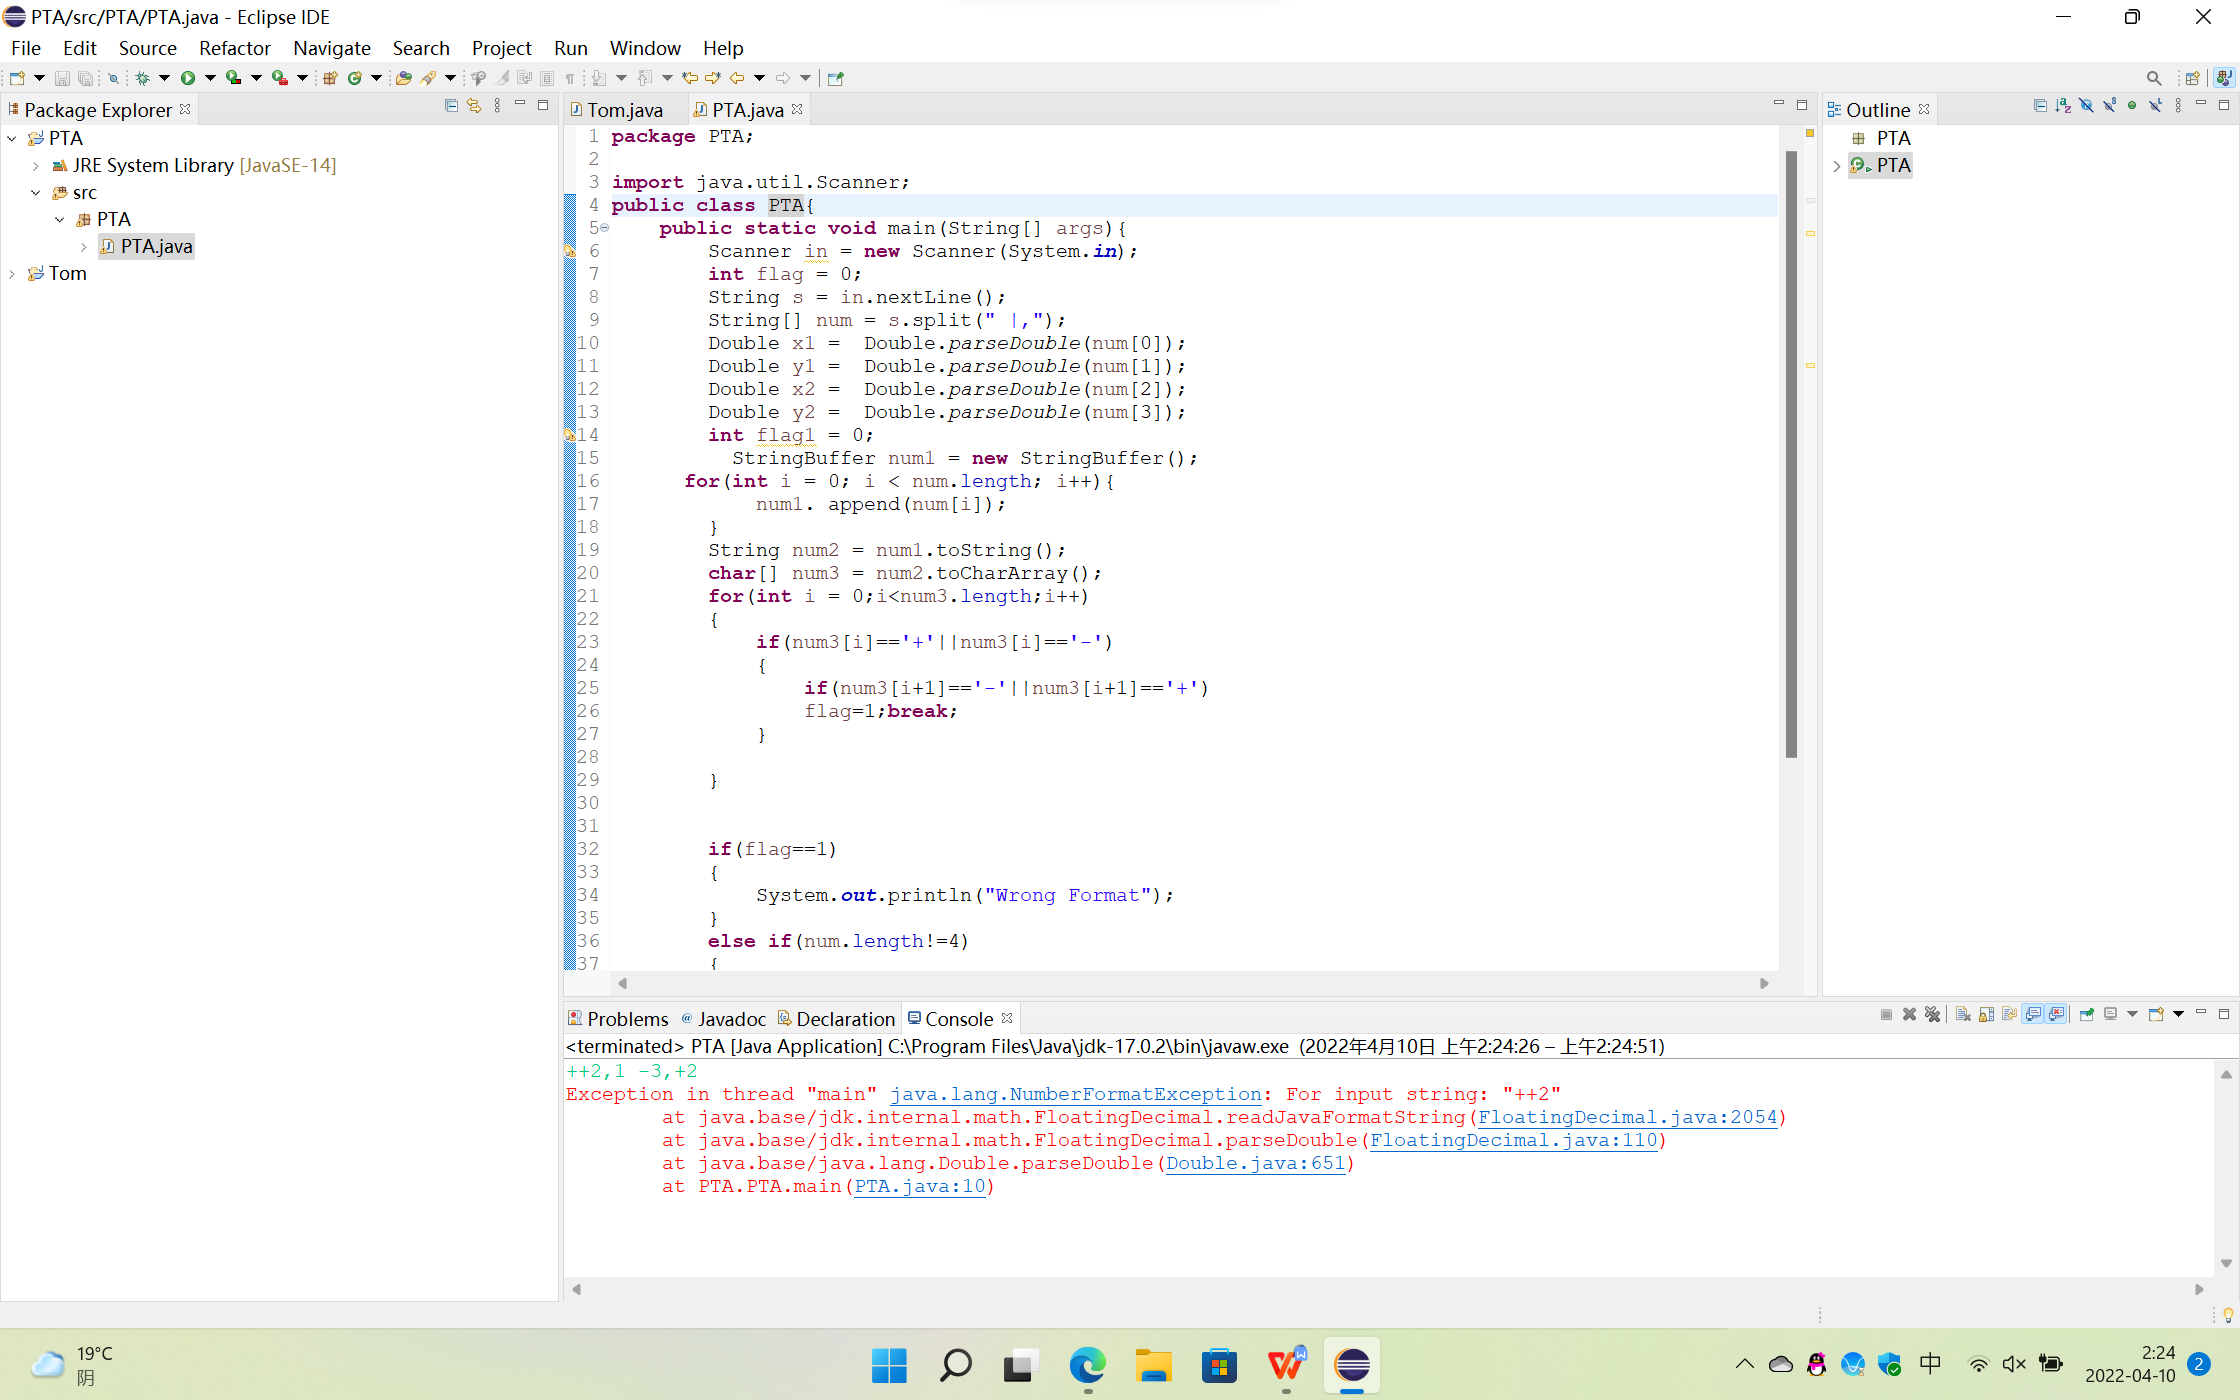Click the green Run button in toolbar
This screenshot has height=1400, width=2240.
(187, 78)
